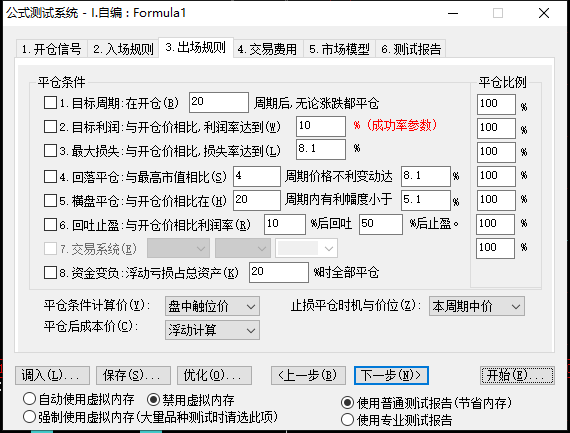Enable the 目标周期 exit condition checkbox
Screen dimensions: 570x433
(50, 103)
